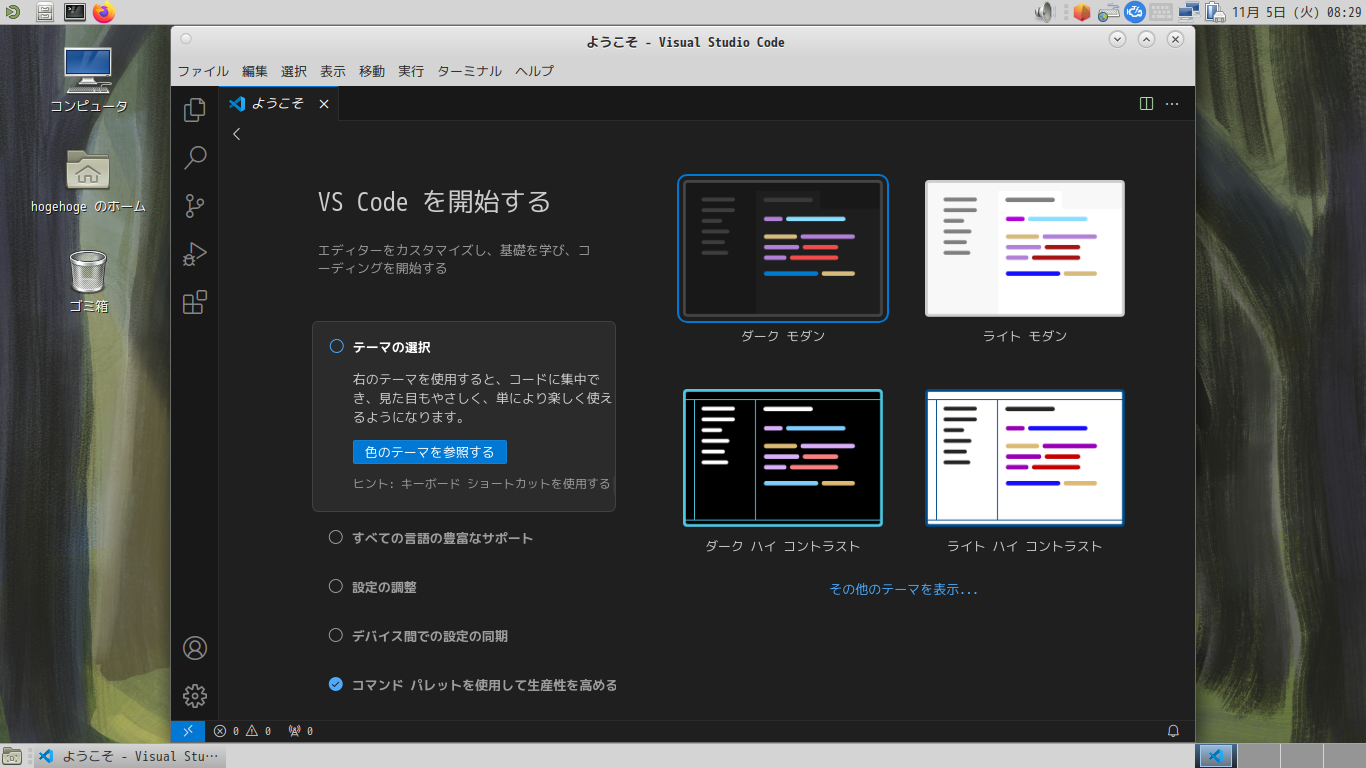1366x768 pixels.
Task: Expand the 設定の調整 step title
Action: (x=384, y=587)
